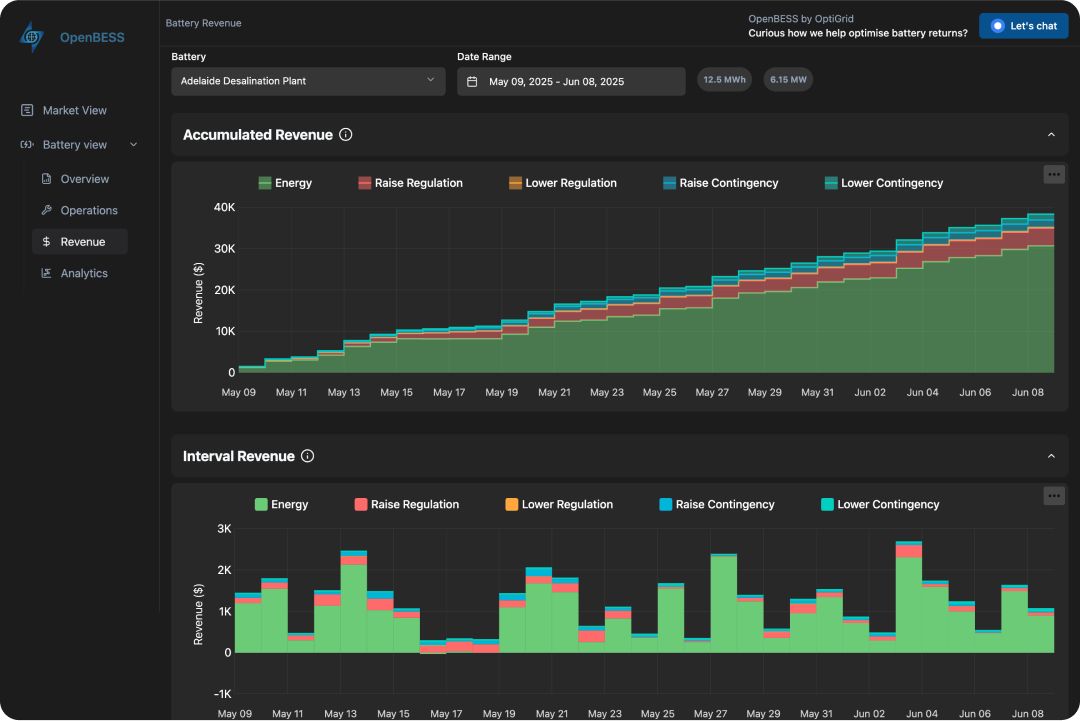1080x721 pixels.
Task: Toggle Raise Regulation in Interval Revenue legend
Action: (406, 504)
